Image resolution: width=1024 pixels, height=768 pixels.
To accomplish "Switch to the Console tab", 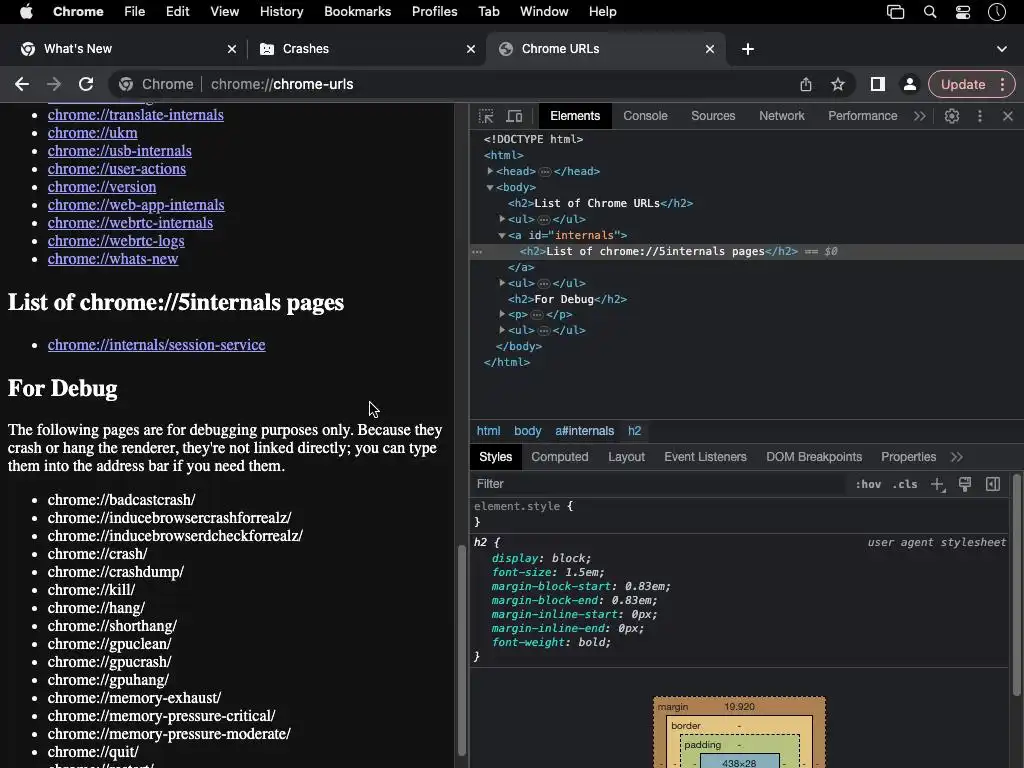I will [645, 116].
